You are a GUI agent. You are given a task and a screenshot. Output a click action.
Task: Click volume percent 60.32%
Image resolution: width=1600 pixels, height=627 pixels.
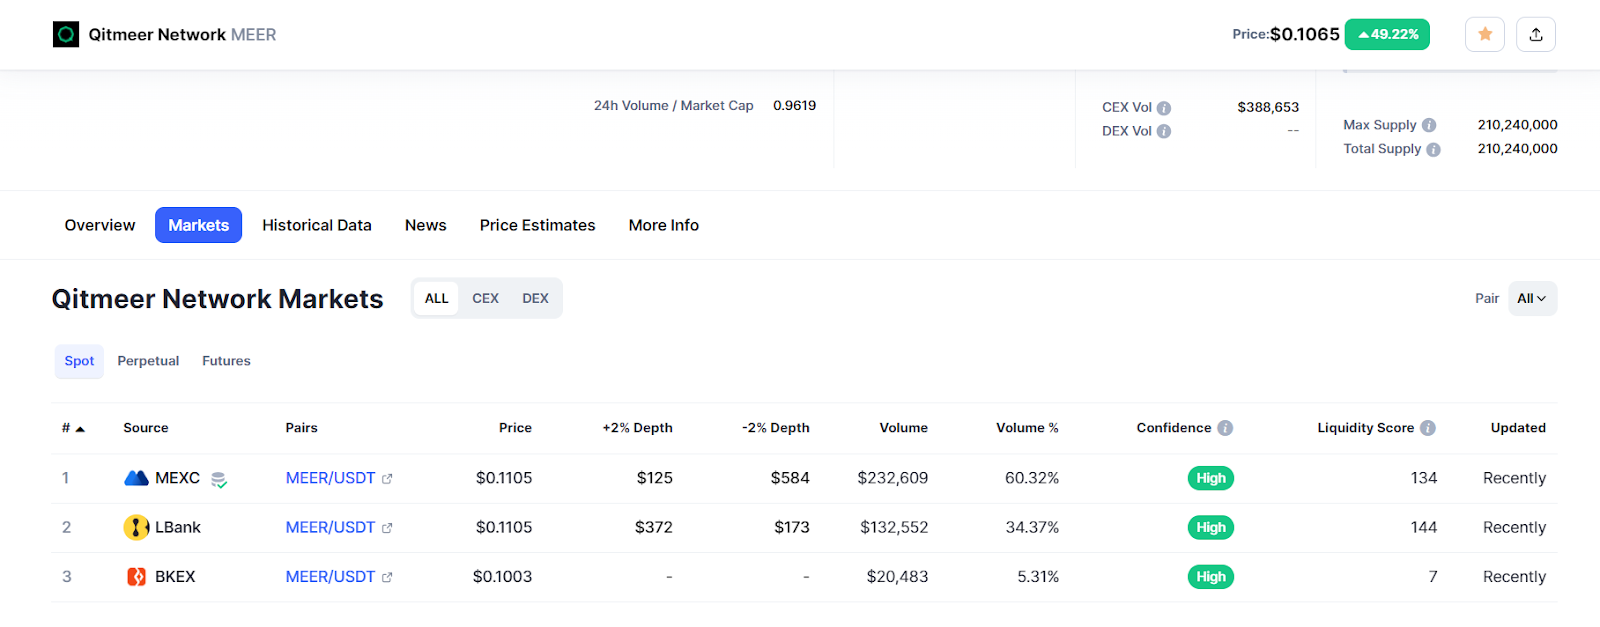(x=1032, y=478)
